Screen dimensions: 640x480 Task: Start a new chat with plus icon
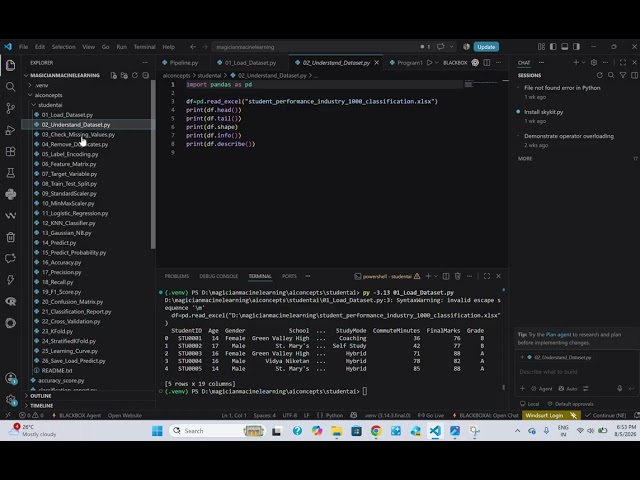[x=576, y=62]
